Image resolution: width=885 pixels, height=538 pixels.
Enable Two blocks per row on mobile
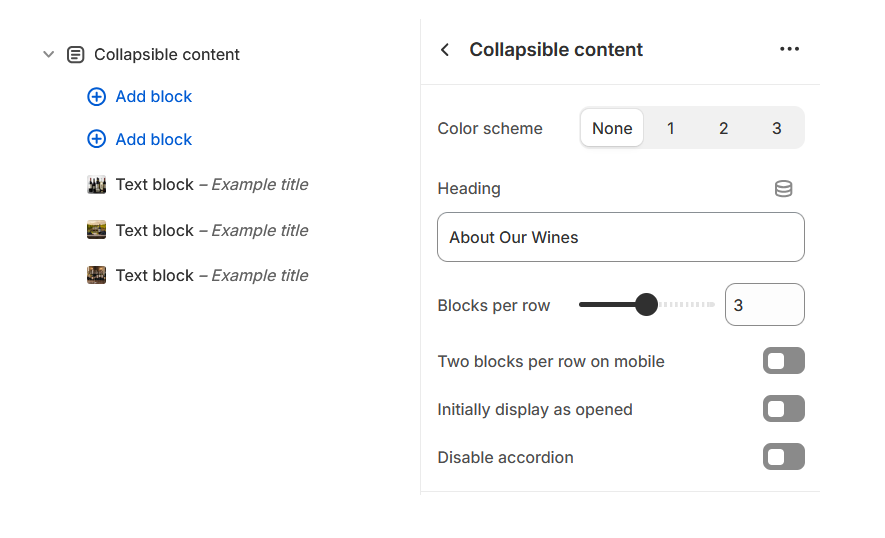click(x=783, y=361)
